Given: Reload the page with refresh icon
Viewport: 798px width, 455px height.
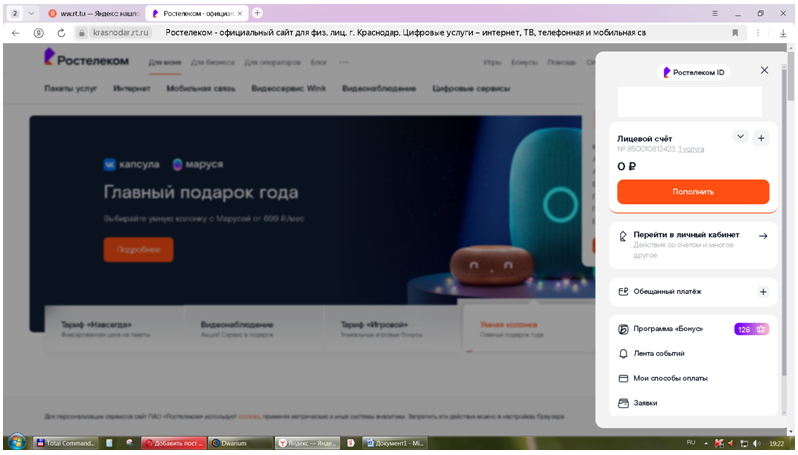Looking at the screenshot, I should click(61, 33).
